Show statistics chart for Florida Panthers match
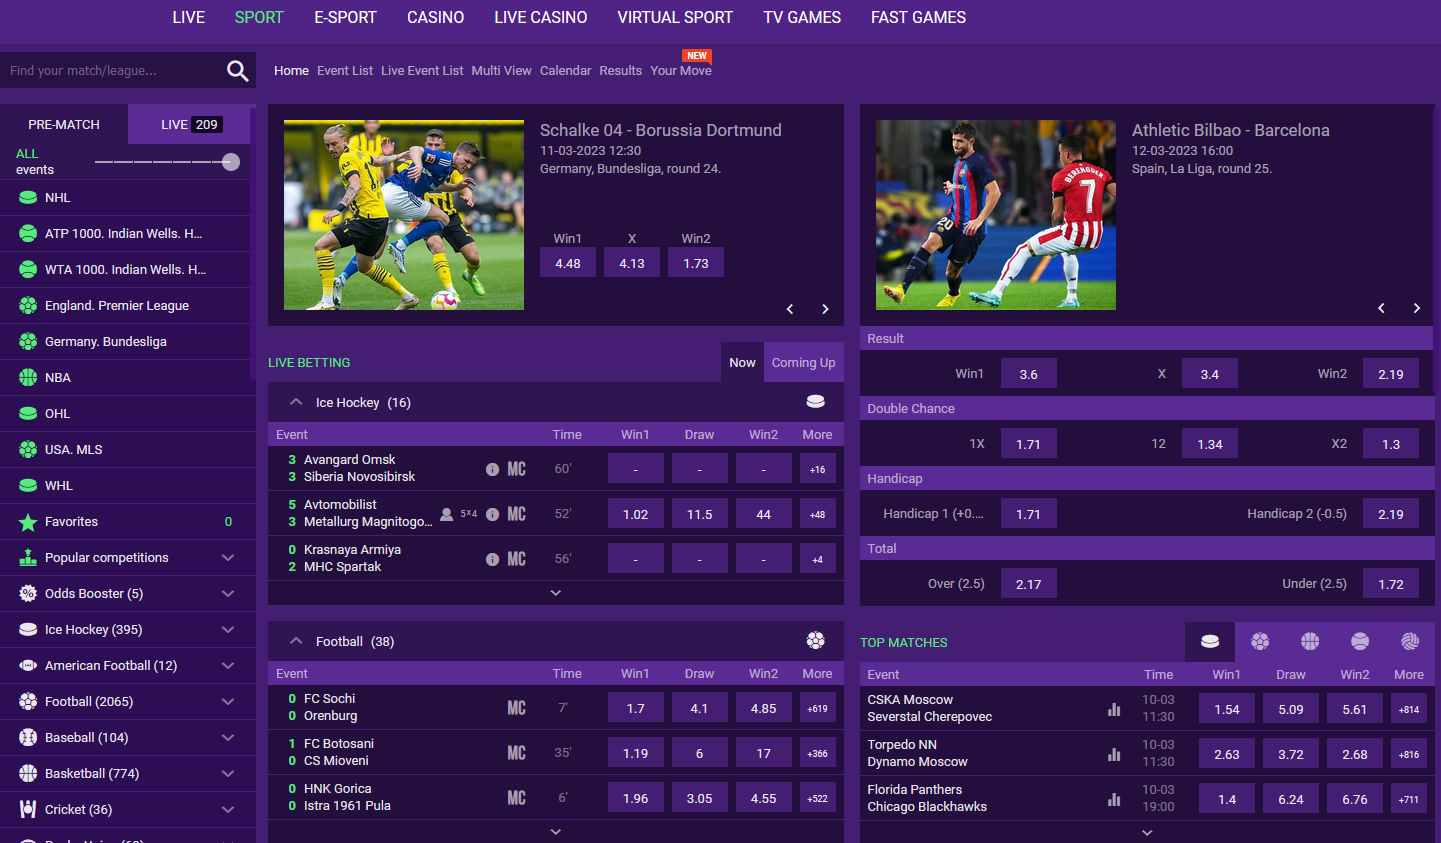This screenshot has width=1441, height=843. pyautogui.click(x=1114, y=800)
